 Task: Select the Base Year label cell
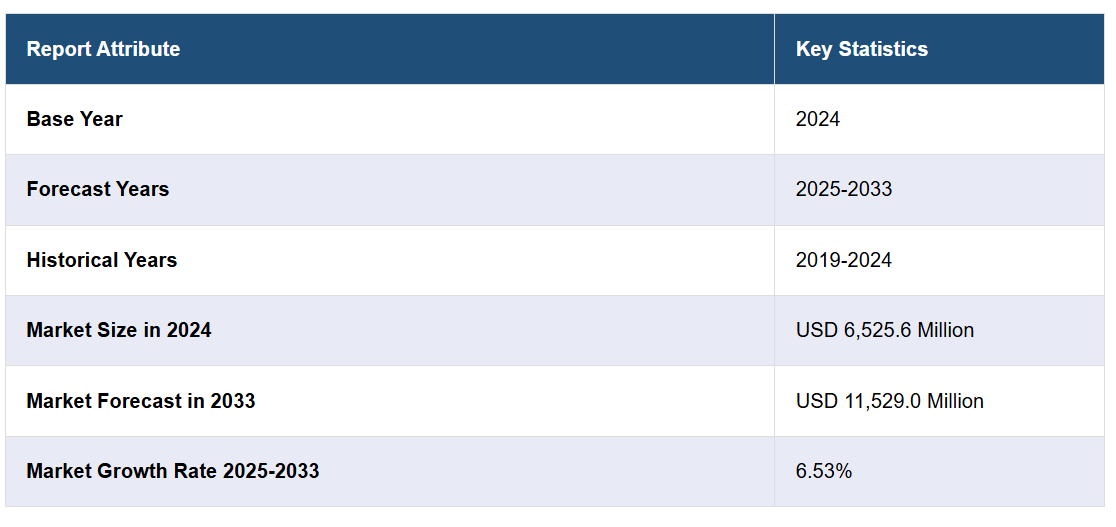(75, 119)
